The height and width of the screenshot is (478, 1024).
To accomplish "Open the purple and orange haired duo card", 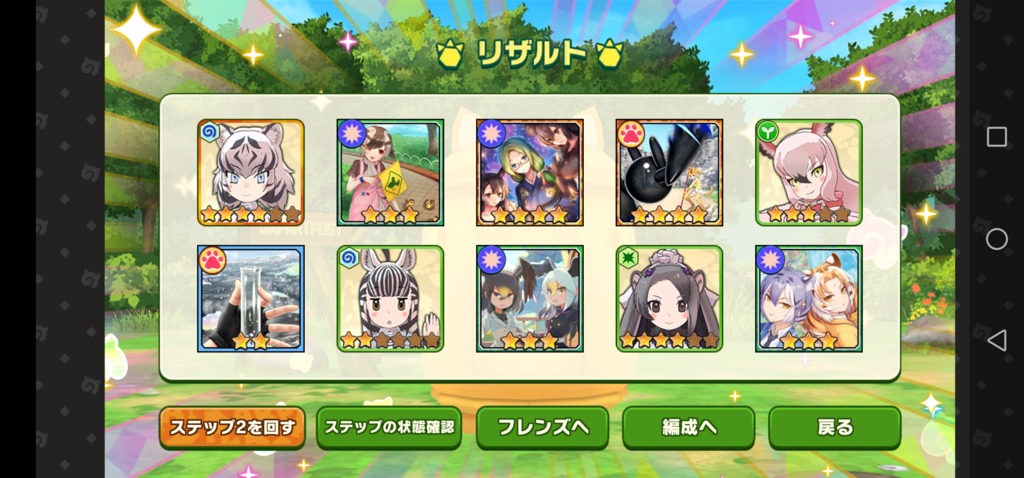I will 809,299.
